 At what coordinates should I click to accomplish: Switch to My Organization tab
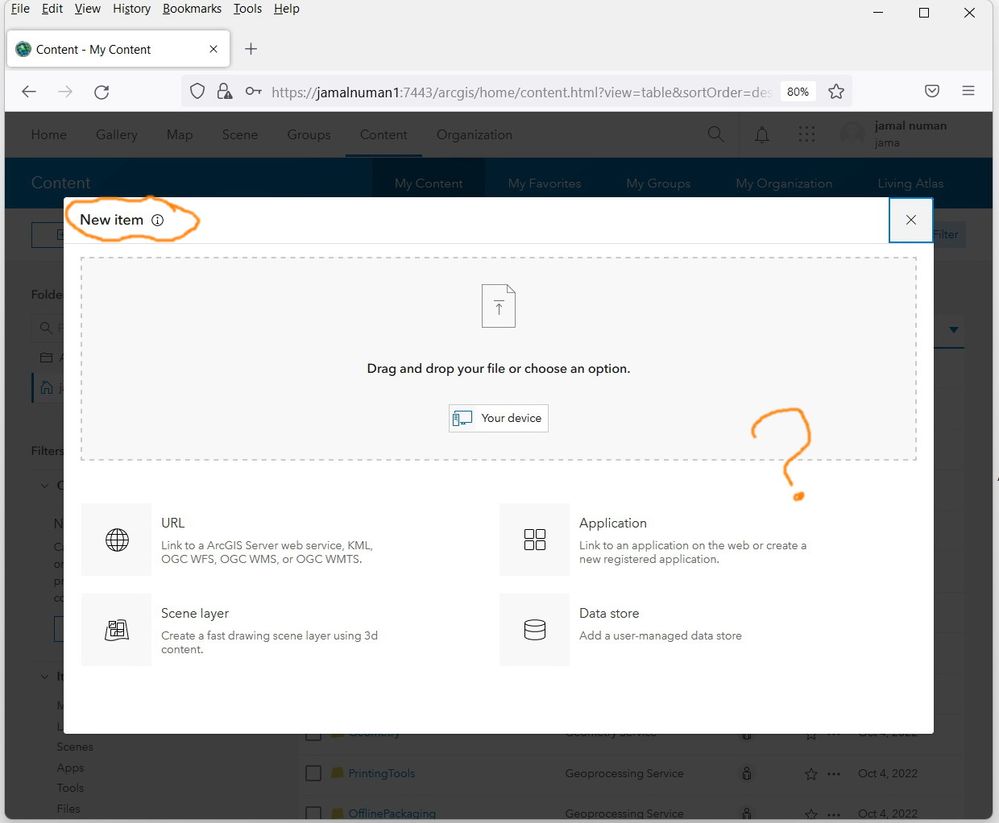click(784, 183)
